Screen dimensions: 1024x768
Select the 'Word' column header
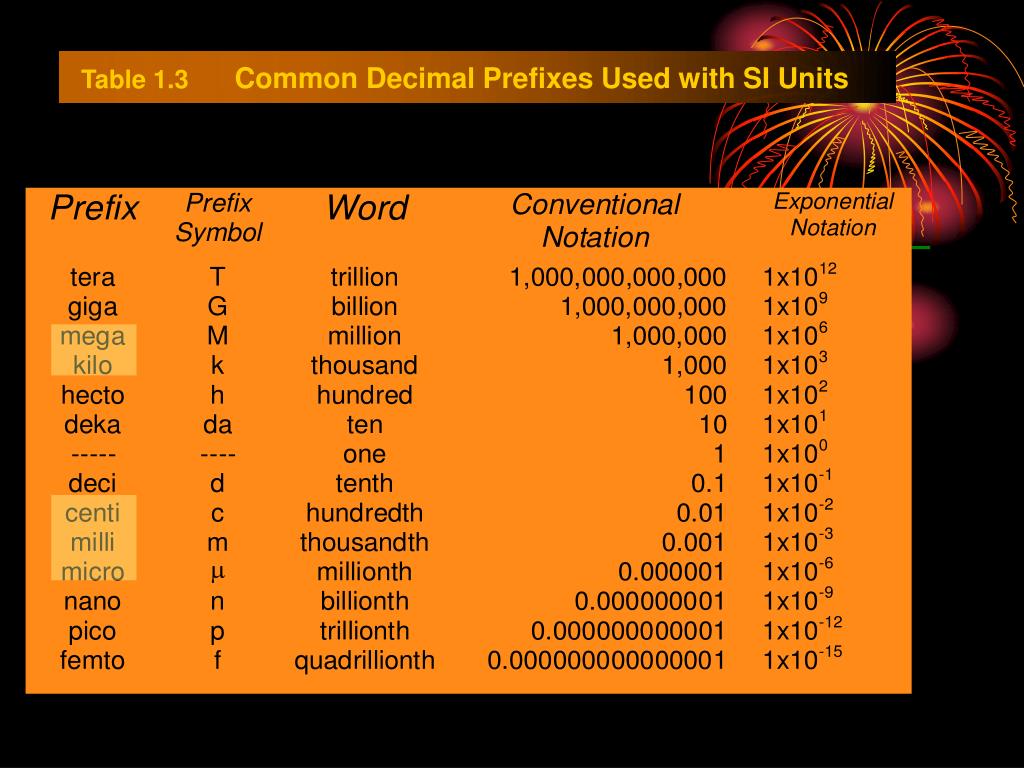(367, 208)
